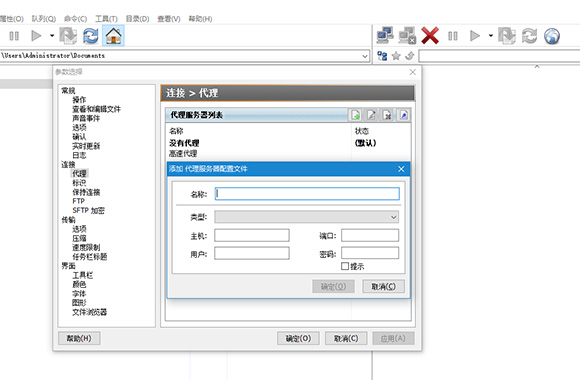Image resolution: width=580 pixels, height=380 pixels.
Task: Open the 类型 dropdown
Action: coord(307,217)
